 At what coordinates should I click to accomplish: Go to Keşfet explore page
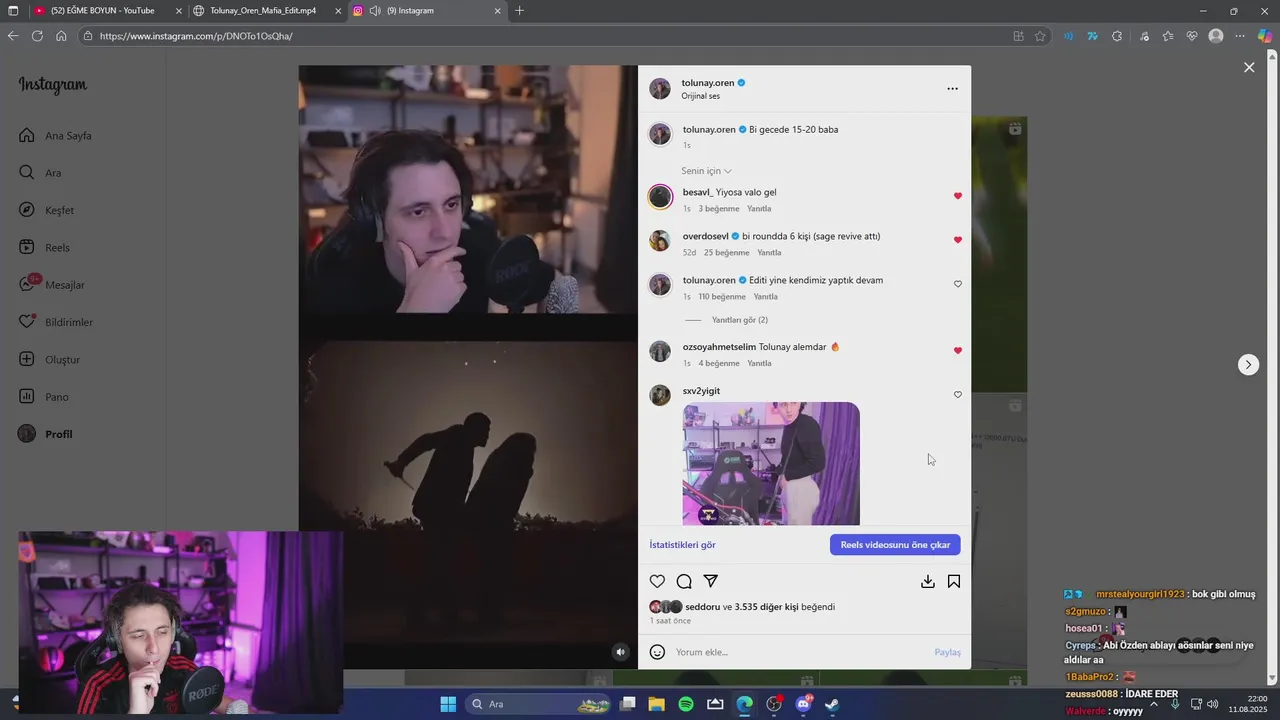point(46,210)
